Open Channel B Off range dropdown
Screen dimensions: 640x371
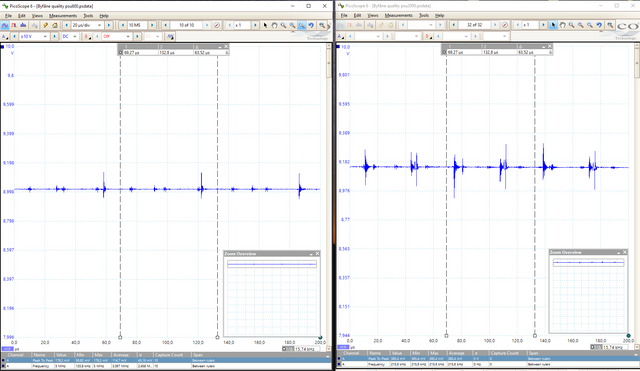pos(128,36)
